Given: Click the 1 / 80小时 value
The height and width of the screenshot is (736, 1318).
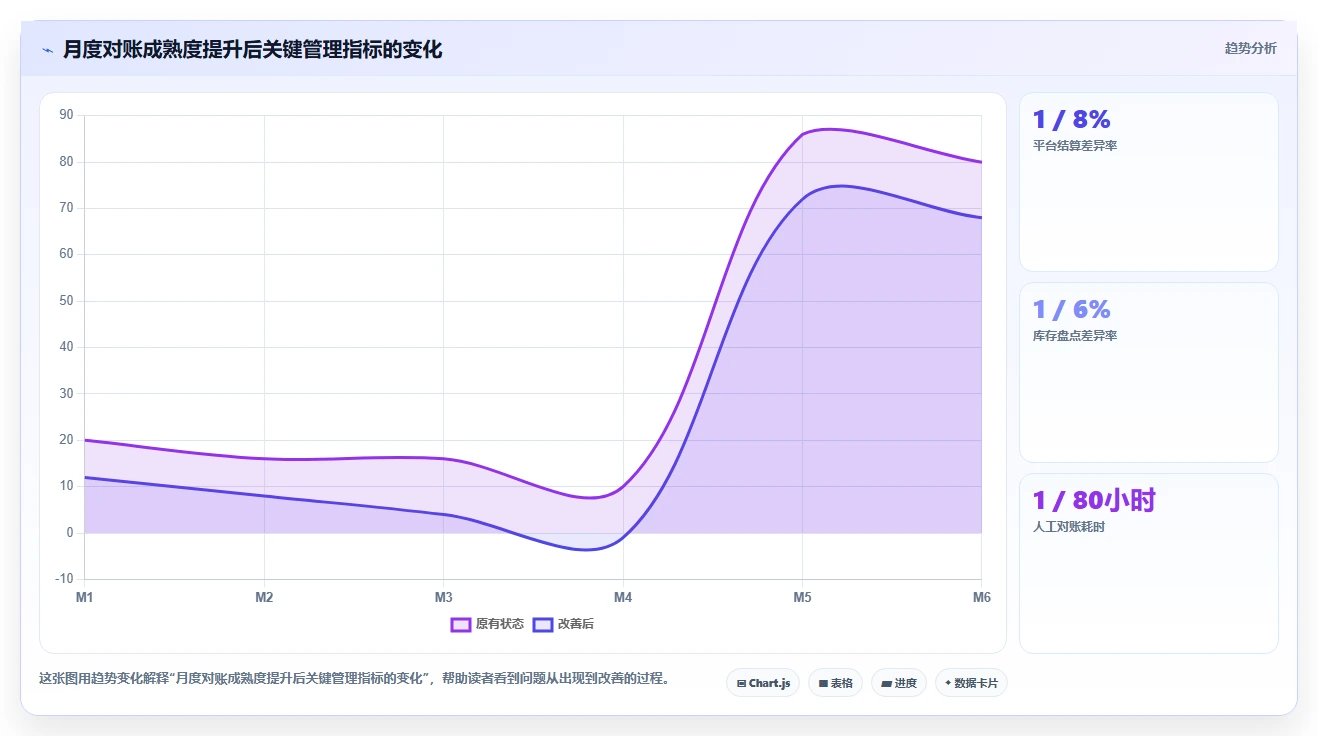Looking at the screenshot, I should [1094, 500].
